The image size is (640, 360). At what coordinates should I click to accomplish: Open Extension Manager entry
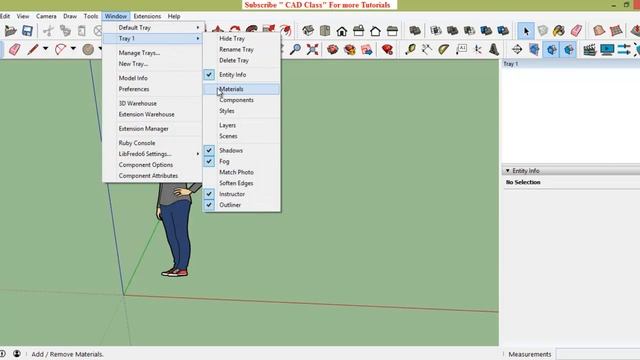153,129
